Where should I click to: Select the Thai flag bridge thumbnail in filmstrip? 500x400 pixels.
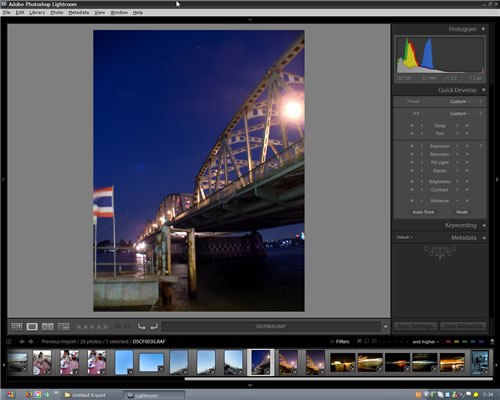pos(261,362)
